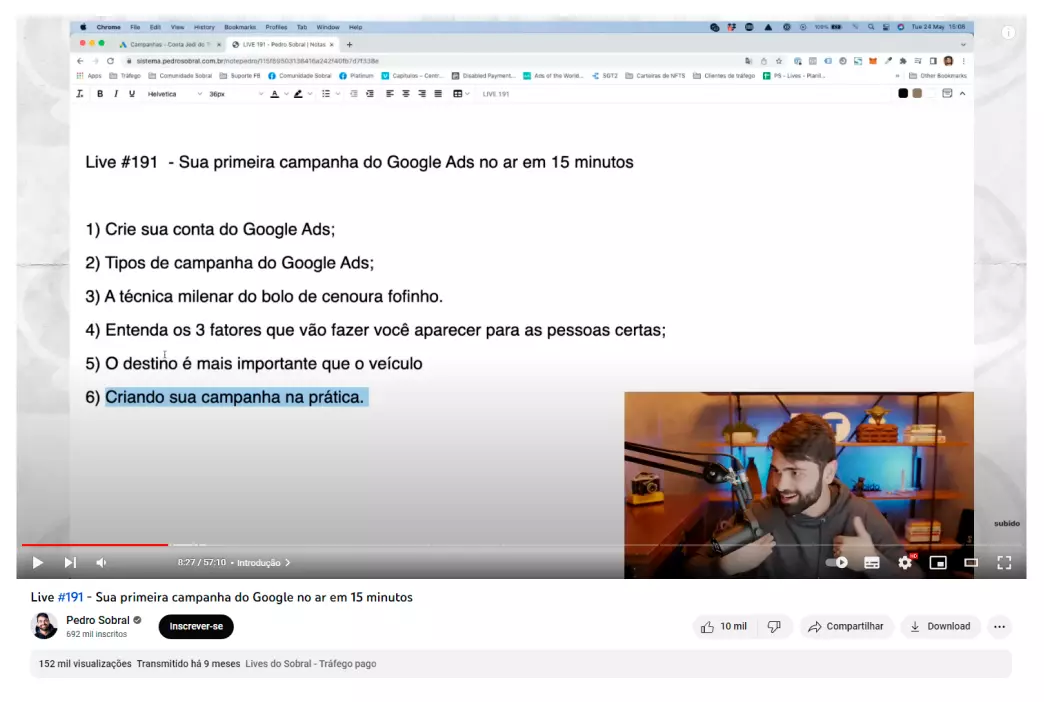Open Chrome's three-dot menu

pyautogui.click(x=963, y=61)
